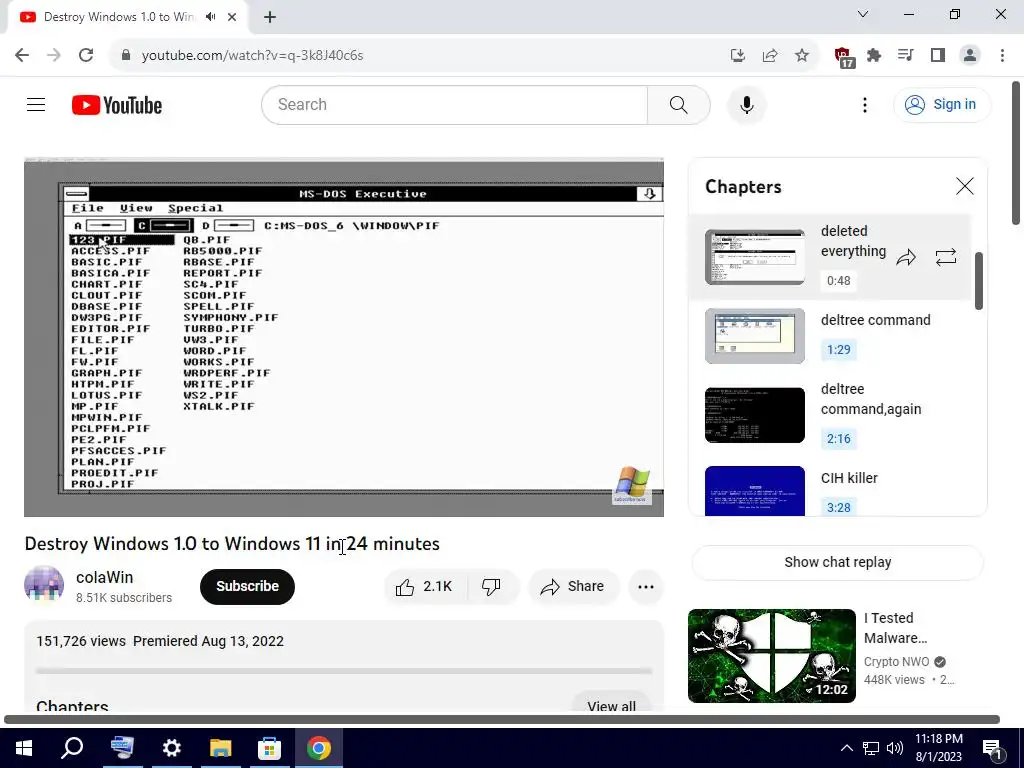
Task: Jump to 'deltree command' chapter thumbnail
Action: pyautogui.click(x=755, y=336)
